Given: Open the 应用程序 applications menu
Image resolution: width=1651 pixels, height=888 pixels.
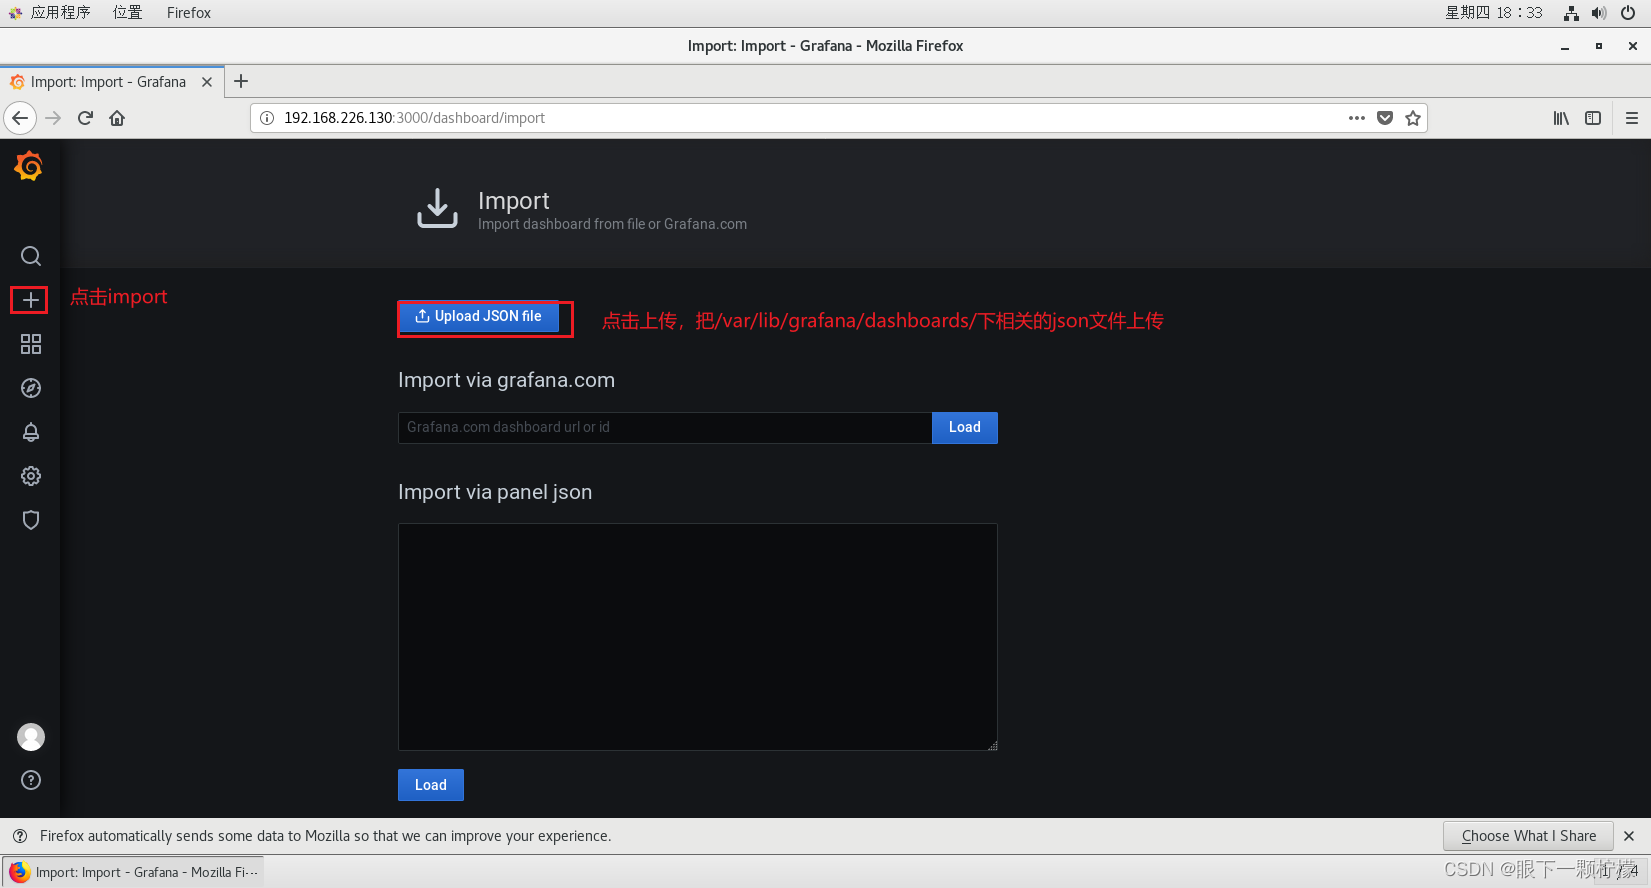Looking at the screenshot, I should coord(50,13).
